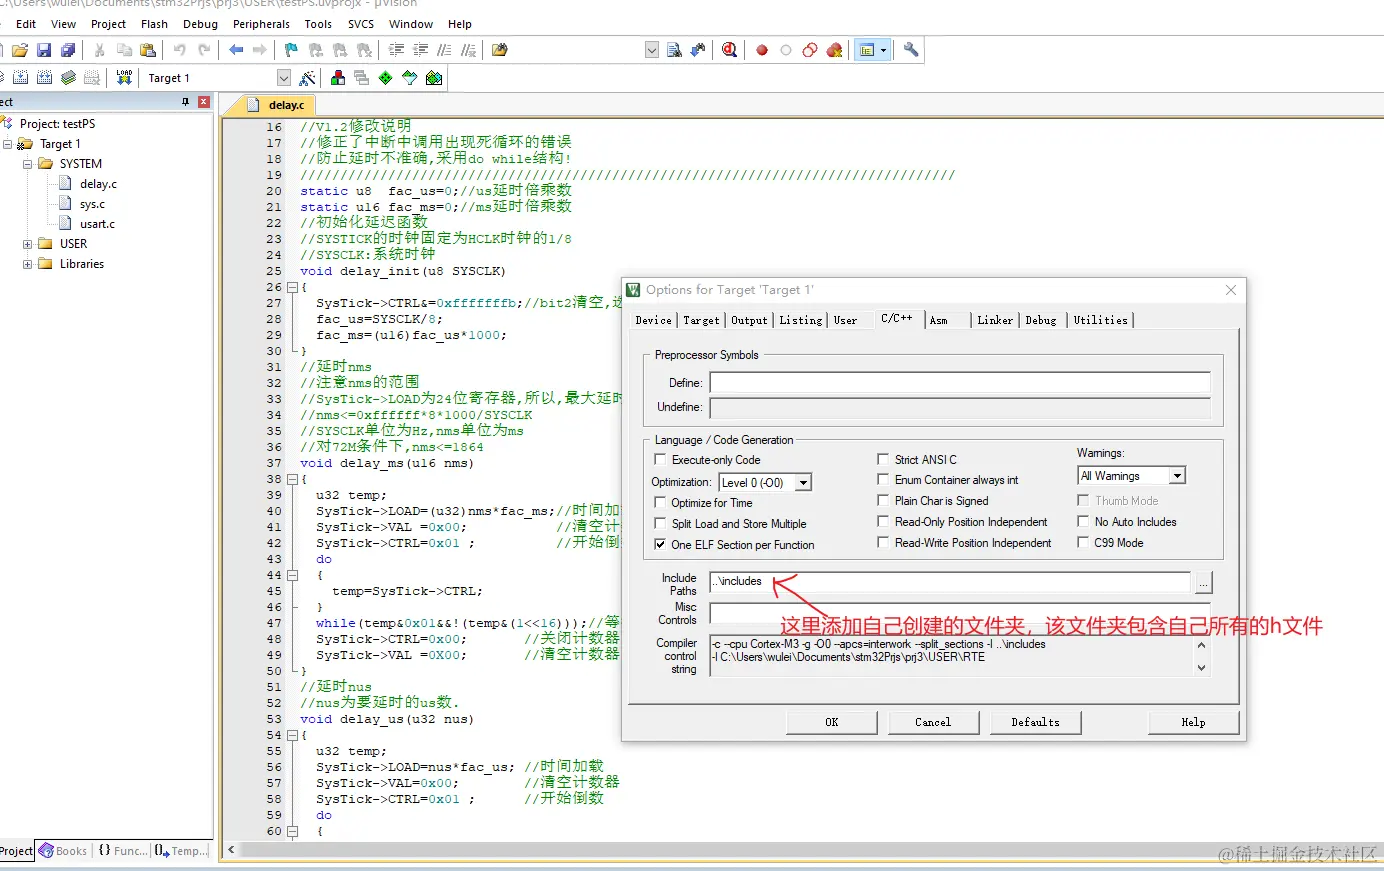Switch to the Linker tab
Screen dimensions: 1384x871
[994, 320]
